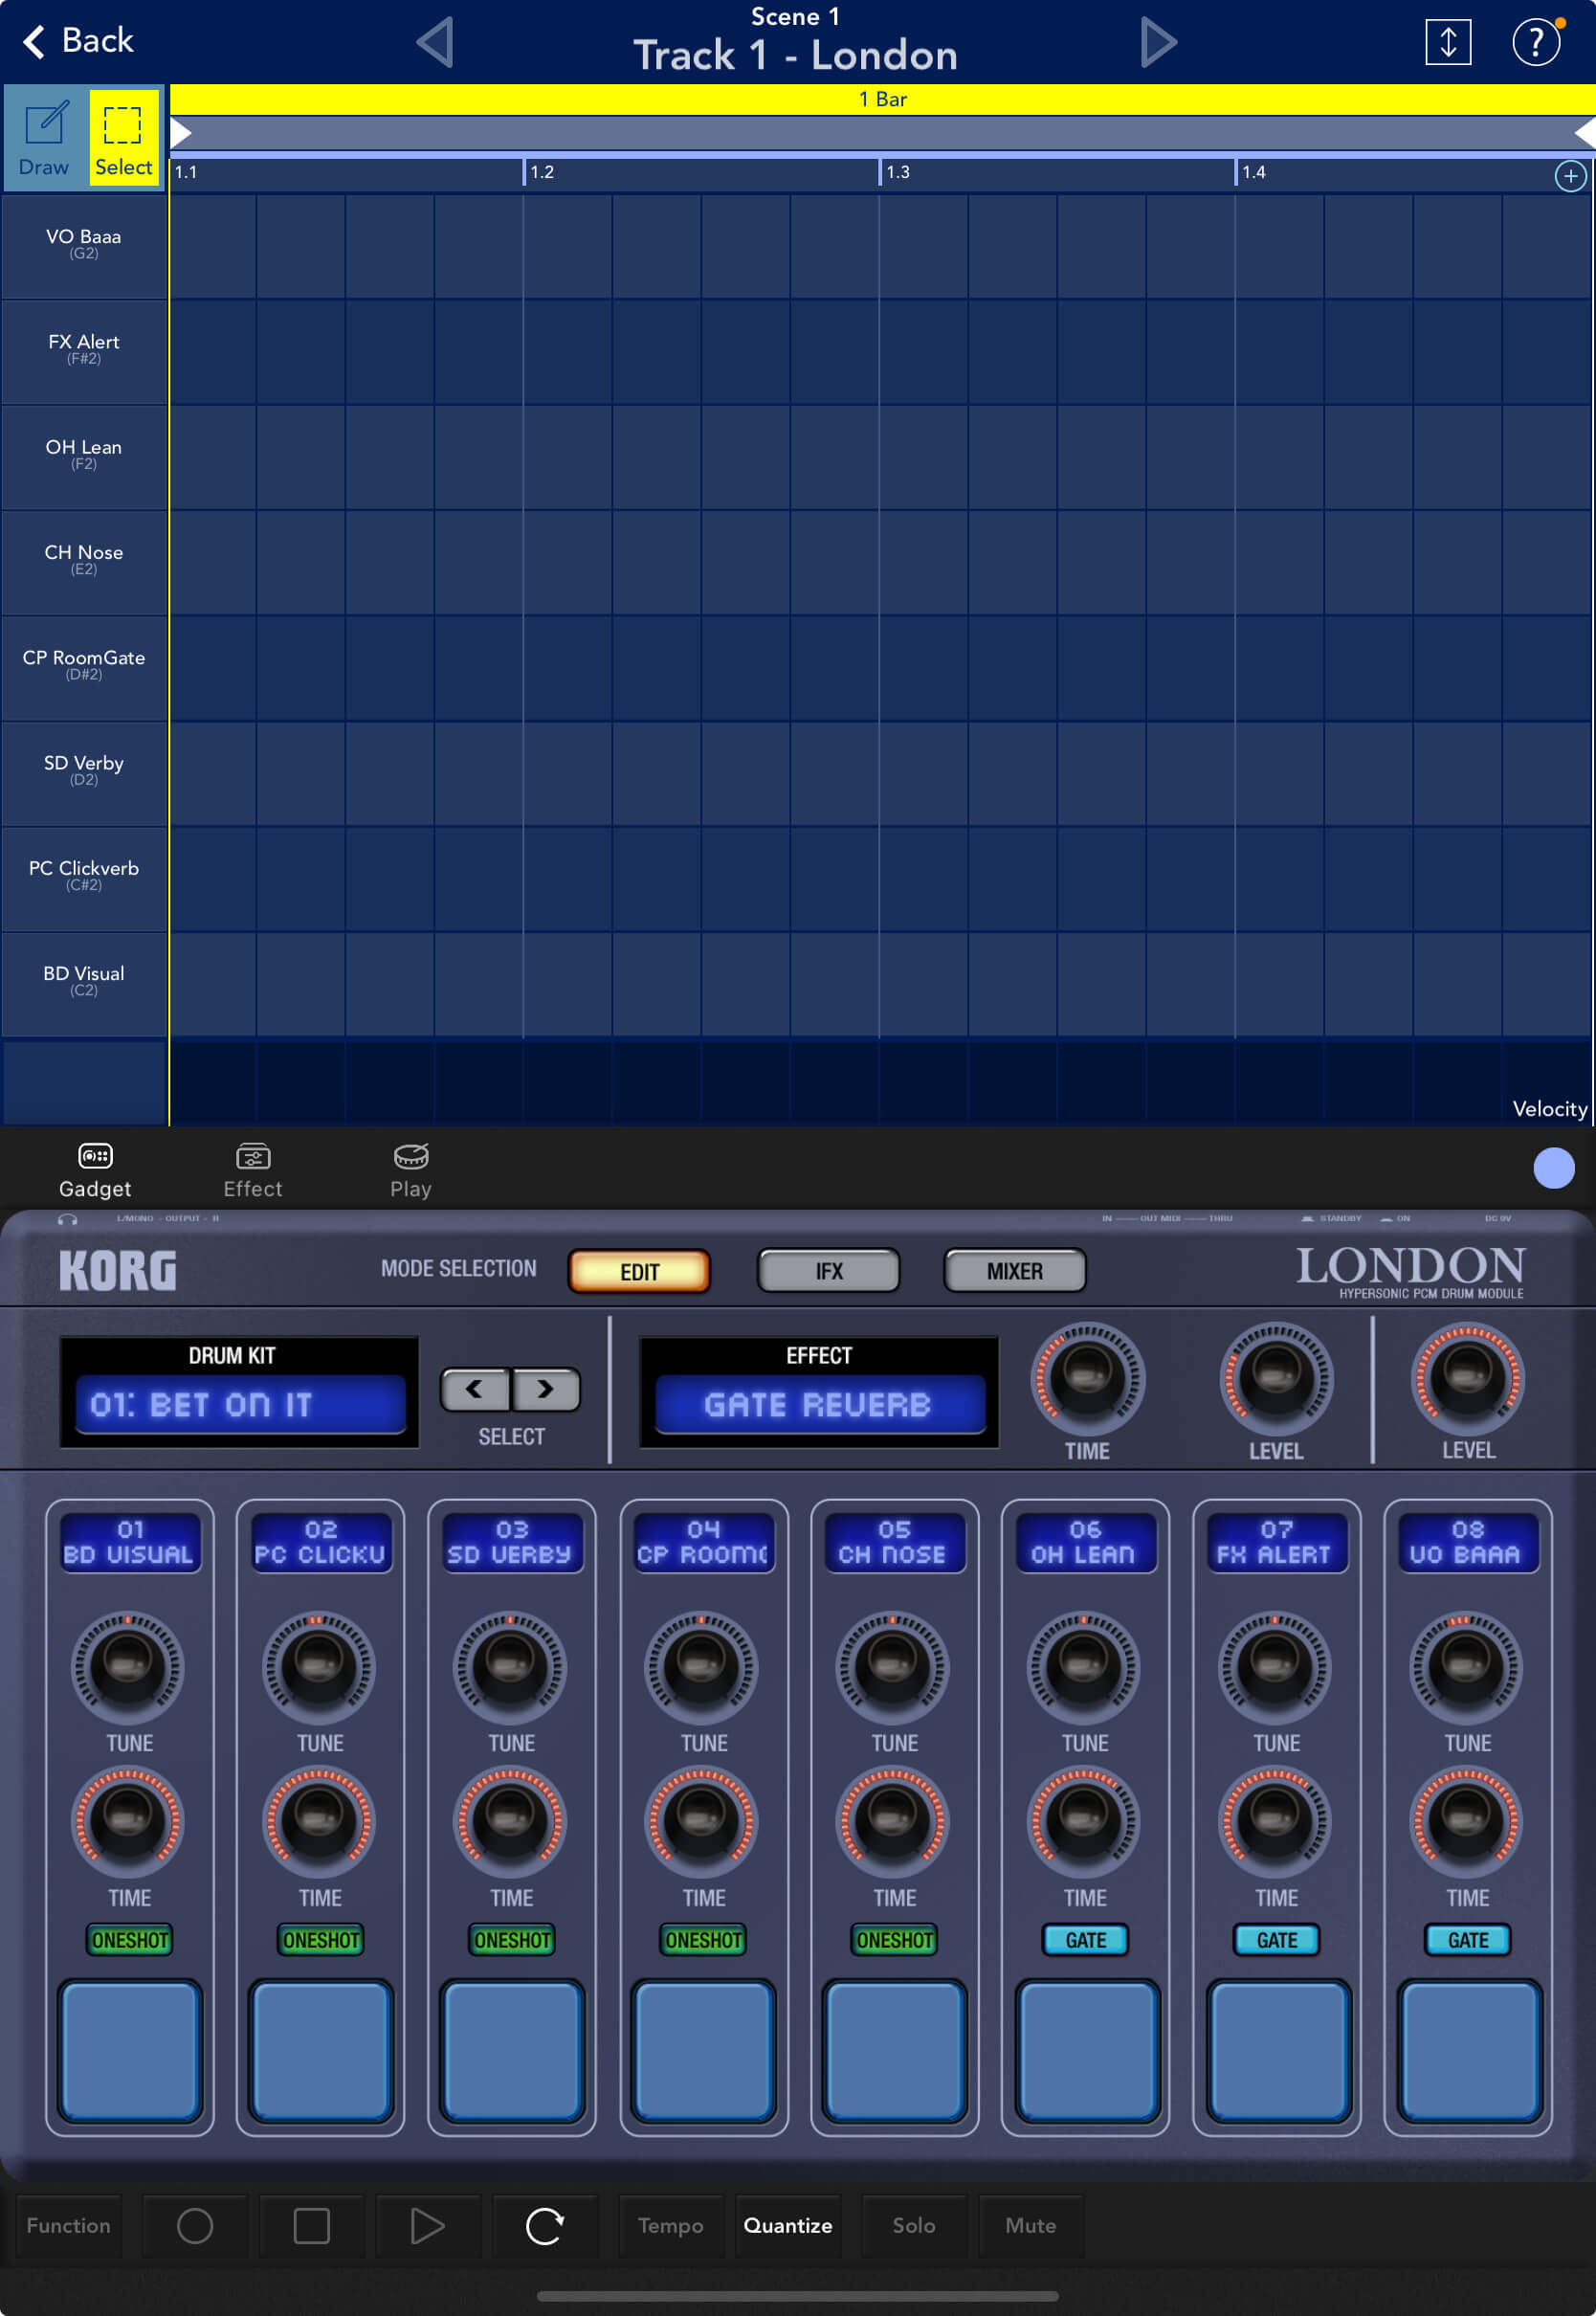Click the TIME knob of pad 02
This screenshot has height=2316, width=1596.
(319, 1821)
